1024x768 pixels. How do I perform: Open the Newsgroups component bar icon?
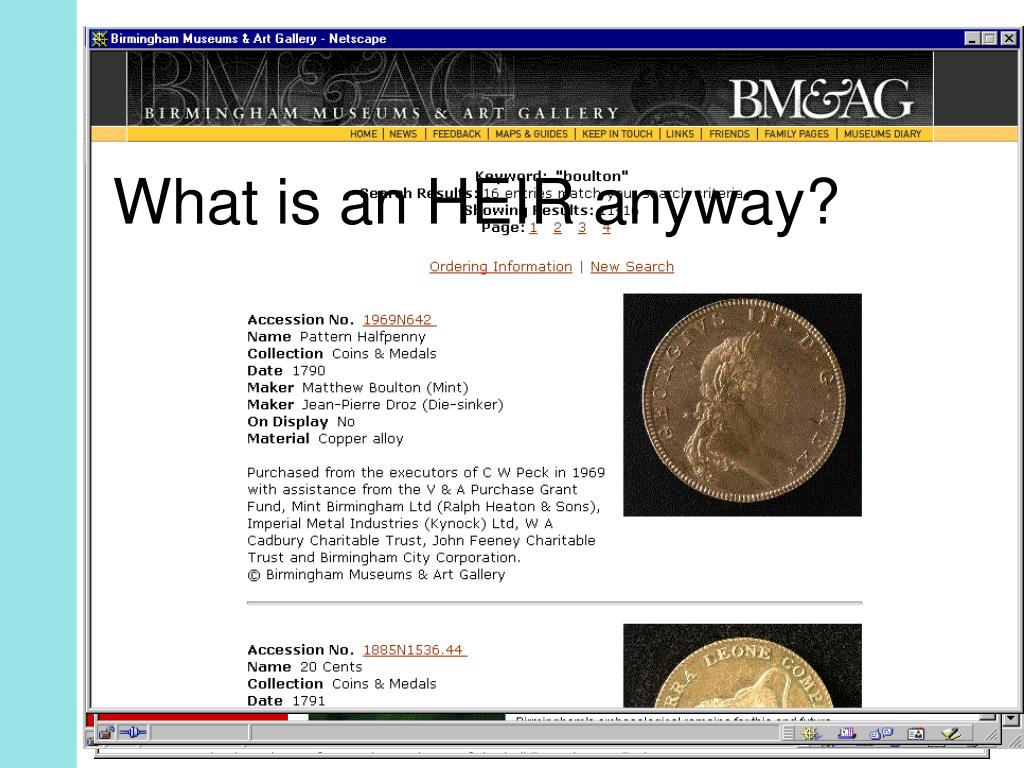pos(881,734)
